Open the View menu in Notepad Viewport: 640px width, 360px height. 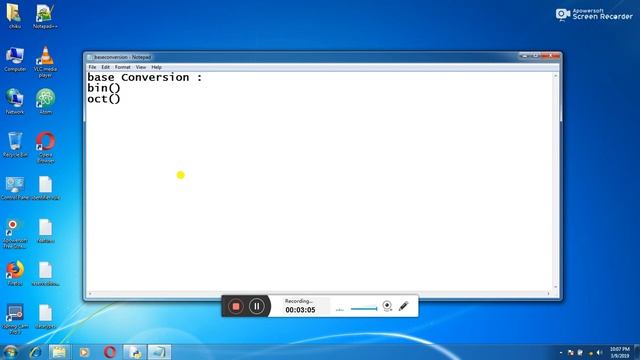coord(141,67)
